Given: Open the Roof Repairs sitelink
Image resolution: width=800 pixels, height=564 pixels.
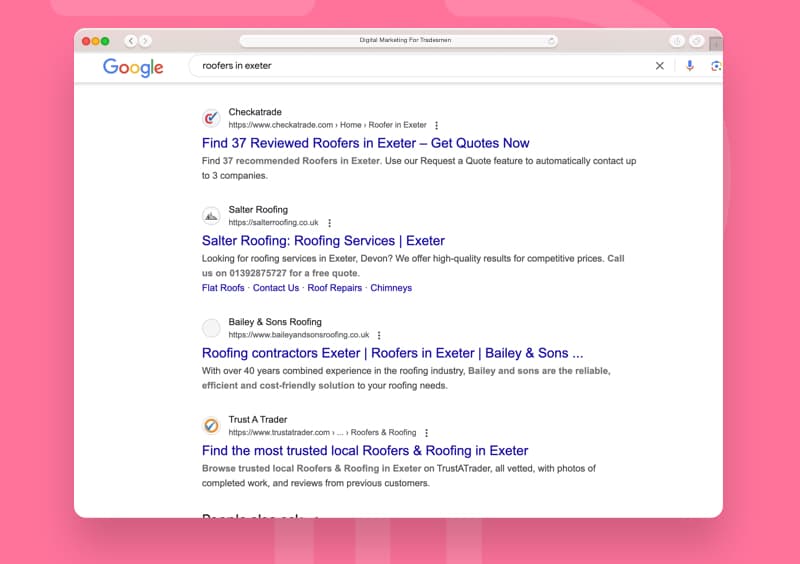Looking at the screenshot, I should [x=335, y=288].
